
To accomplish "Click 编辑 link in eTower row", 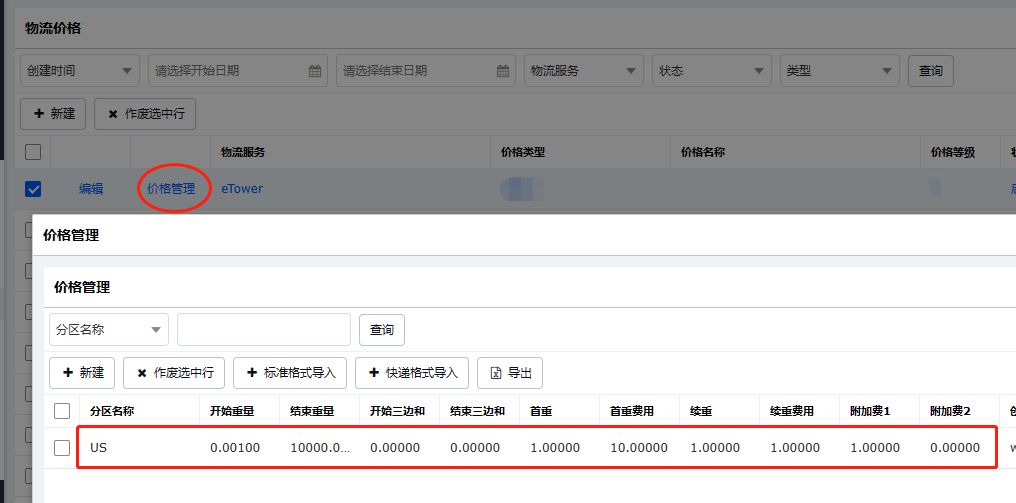I will (x=91, y=189).
